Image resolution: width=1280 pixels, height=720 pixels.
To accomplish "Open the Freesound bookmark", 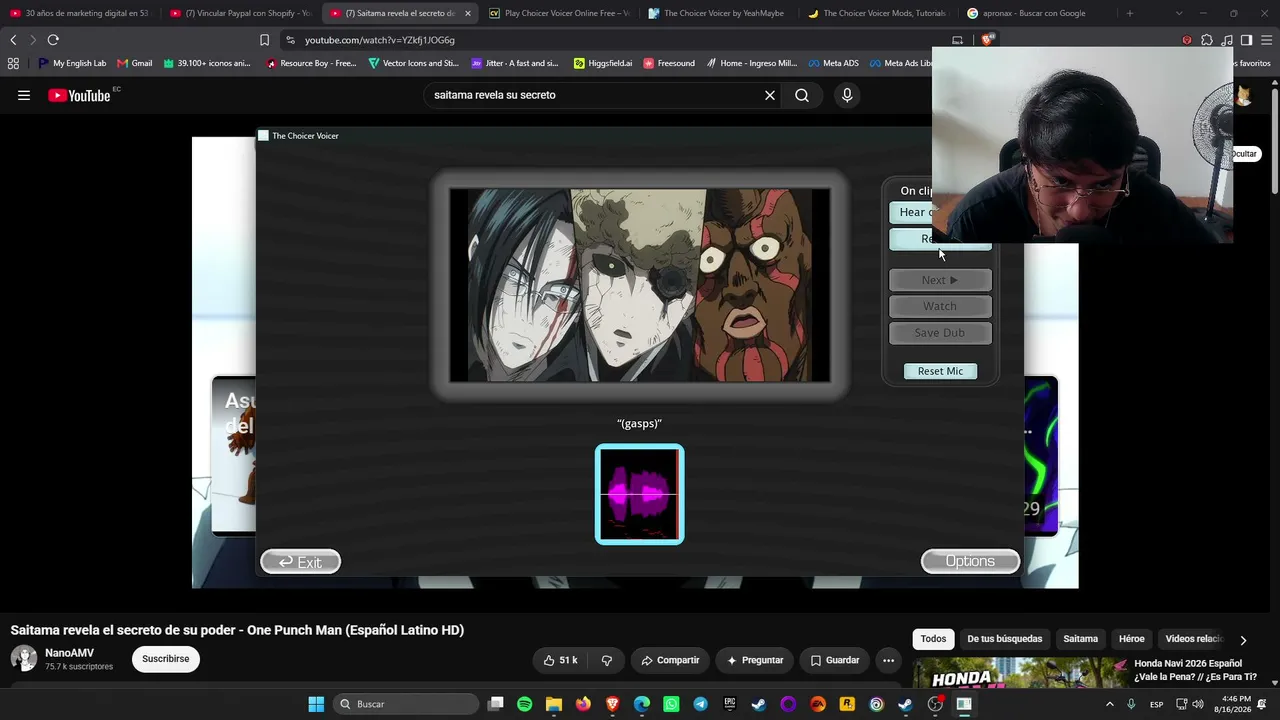I will [669, 63].
